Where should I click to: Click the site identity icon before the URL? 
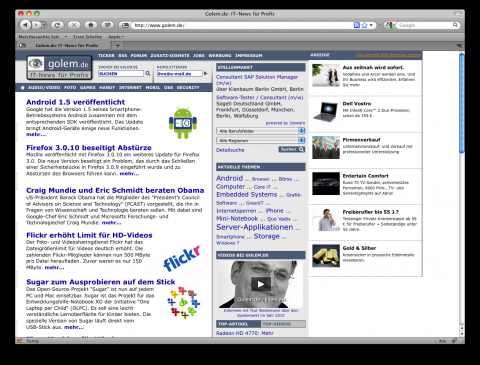coord(124,25)
